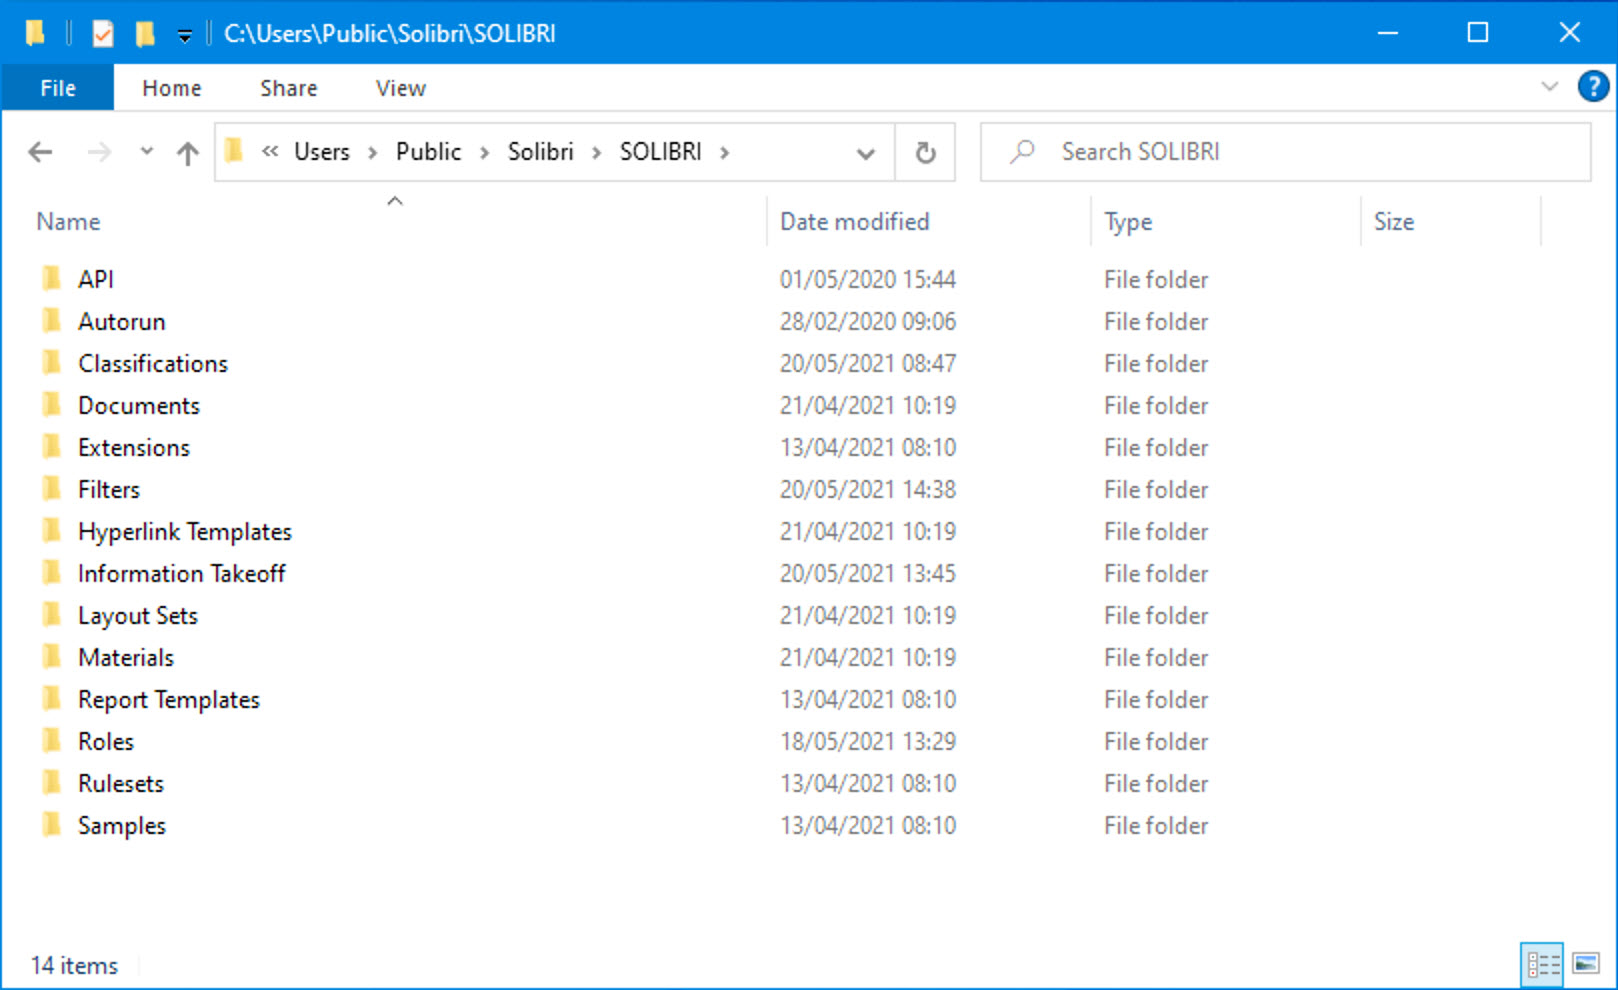
Task: Expand the chevron after the Public breadcrumb
Action: [x=484, y=152]
